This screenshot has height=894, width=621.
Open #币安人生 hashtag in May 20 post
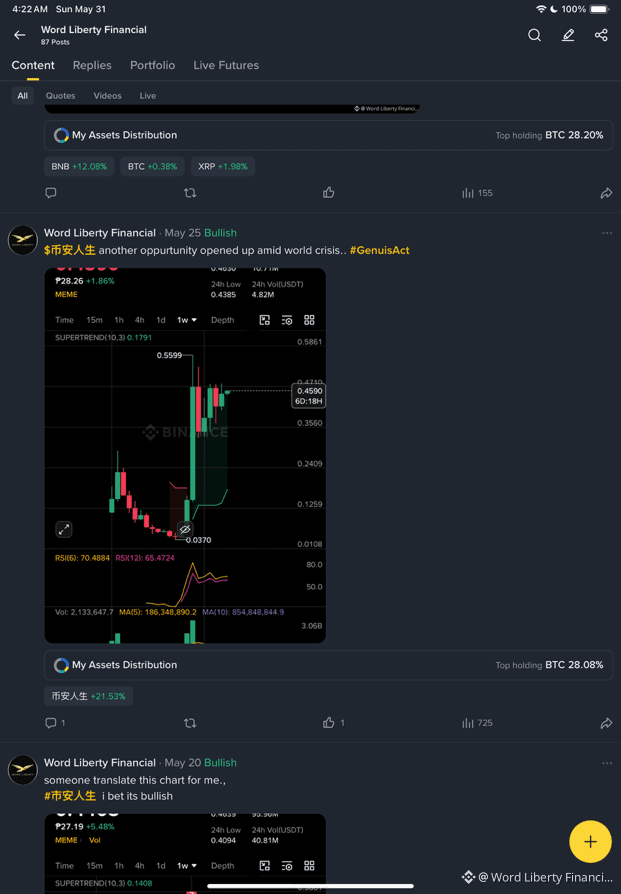[x=70, y=796]
